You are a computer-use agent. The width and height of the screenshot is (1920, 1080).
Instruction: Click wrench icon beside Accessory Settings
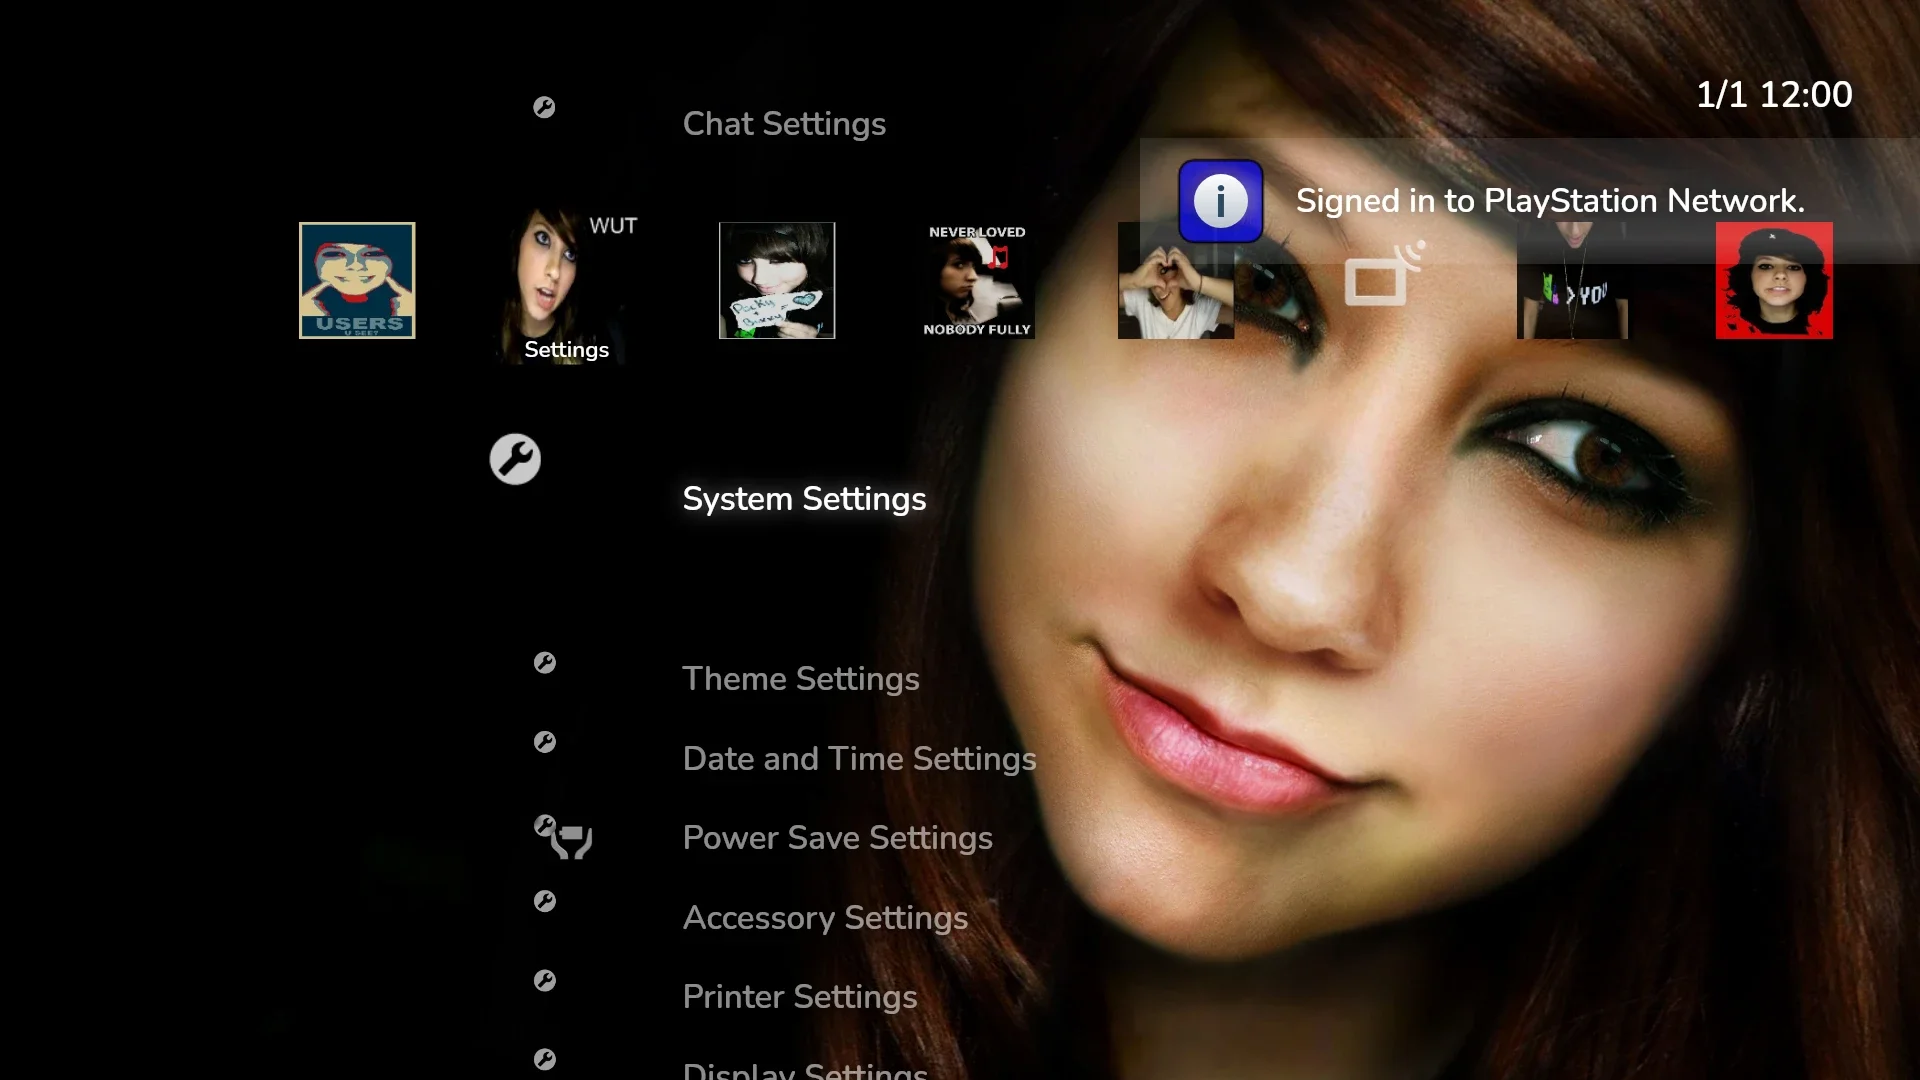tap(545, 901)
